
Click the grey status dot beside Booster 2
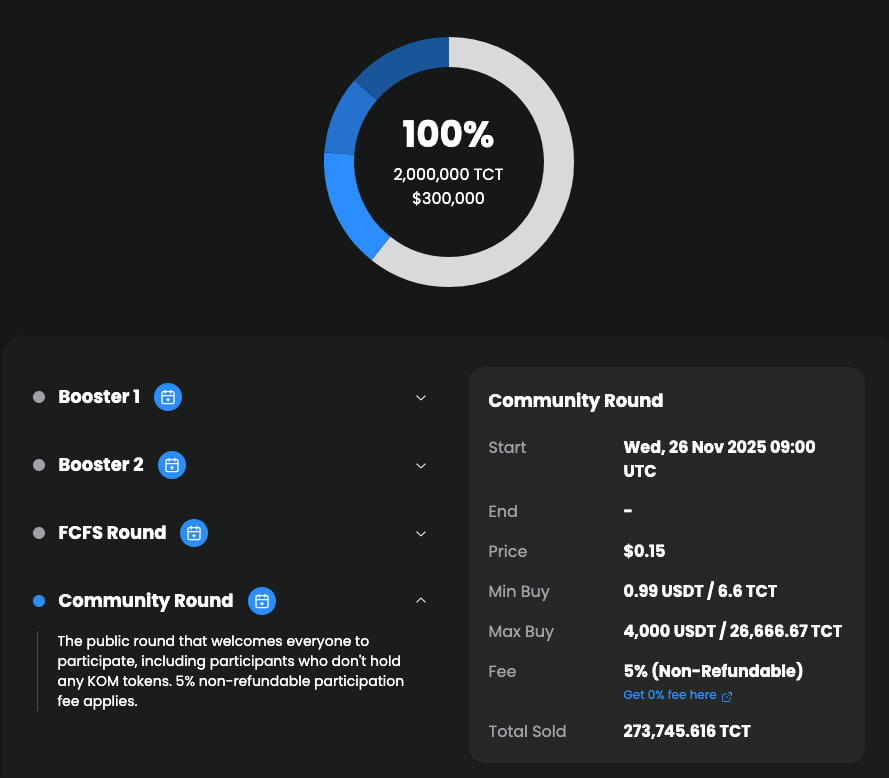tap(39, 465)
